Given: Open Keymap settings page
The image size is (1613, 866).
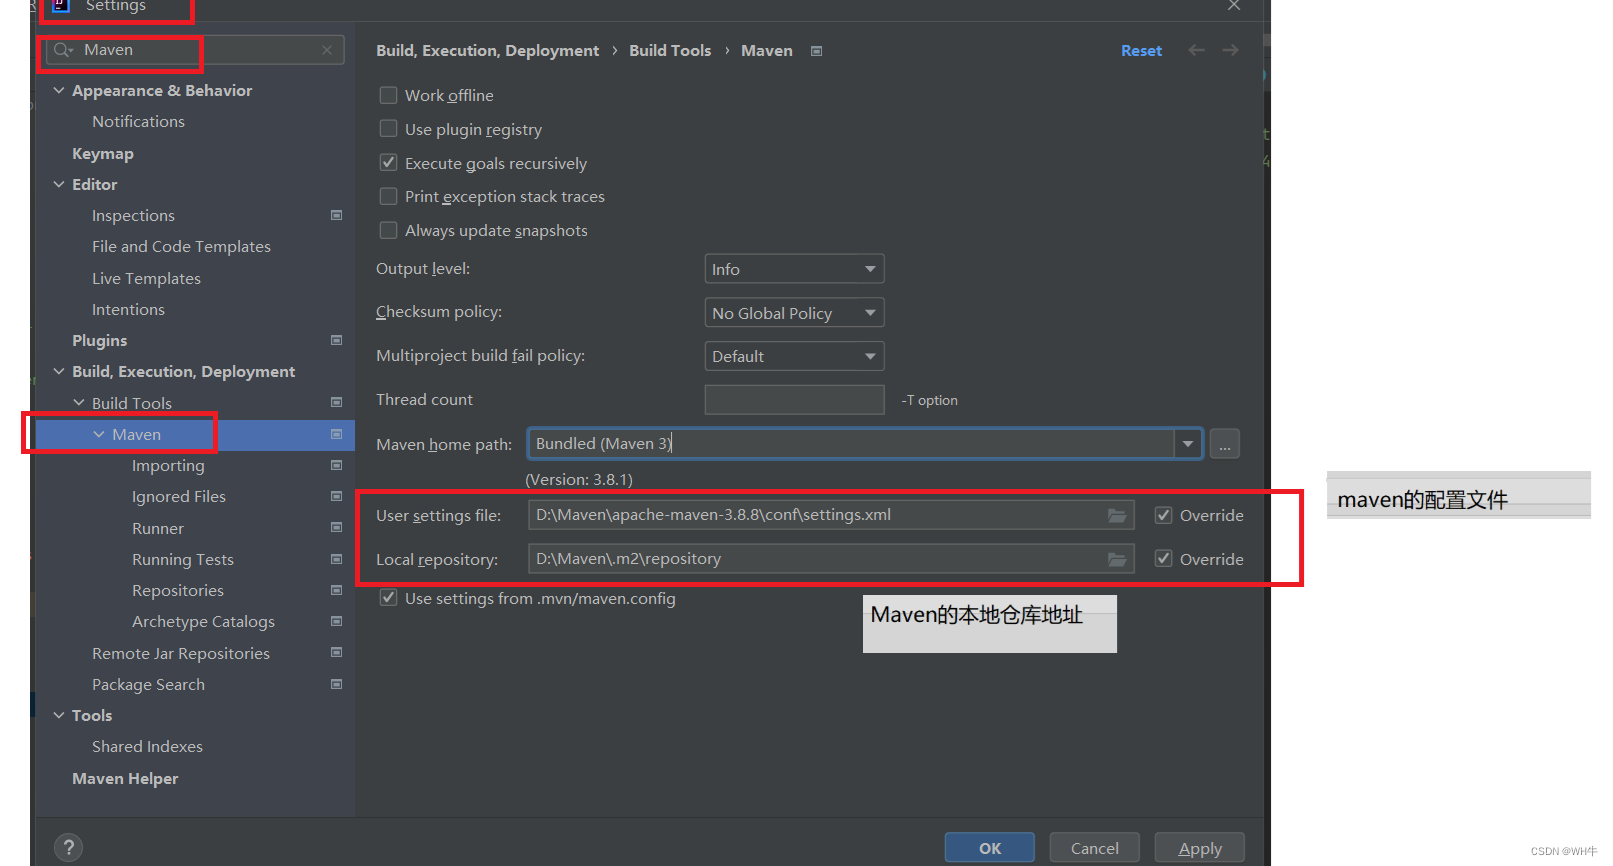Looking at the screenshot, I should (103, 153).
